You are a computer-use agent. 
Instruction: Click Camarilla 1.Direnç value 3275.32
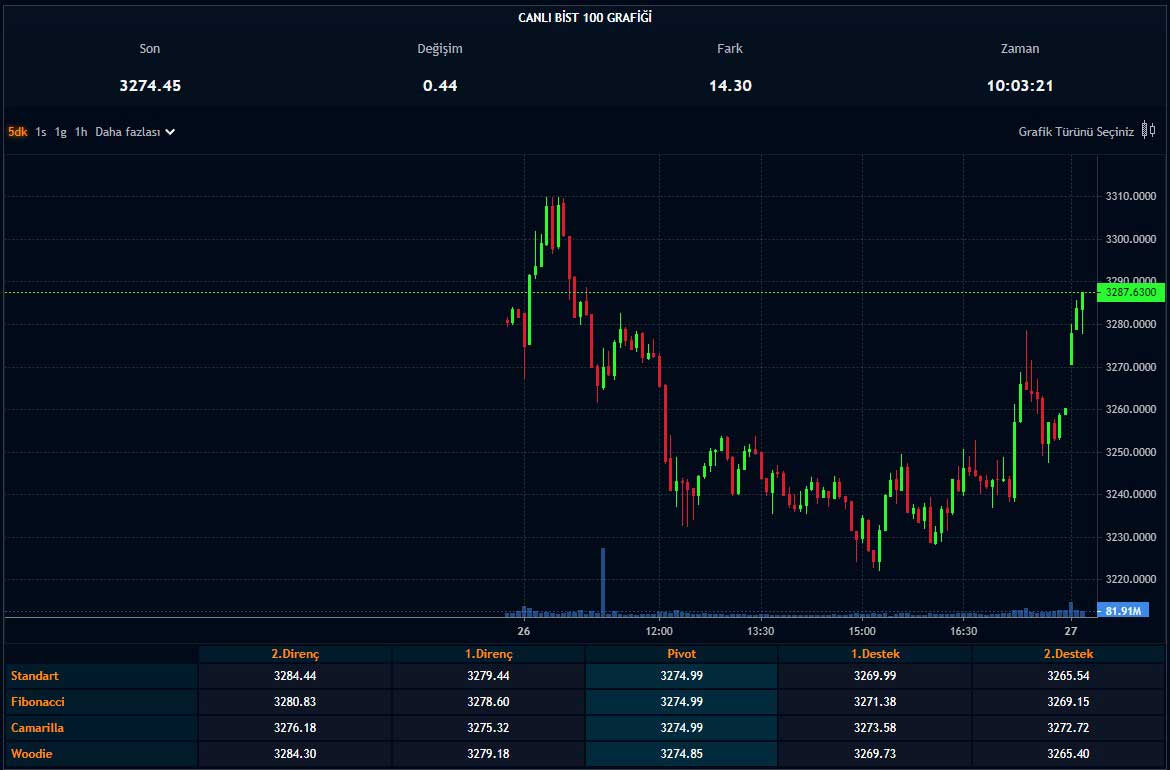tap(488, 728)
